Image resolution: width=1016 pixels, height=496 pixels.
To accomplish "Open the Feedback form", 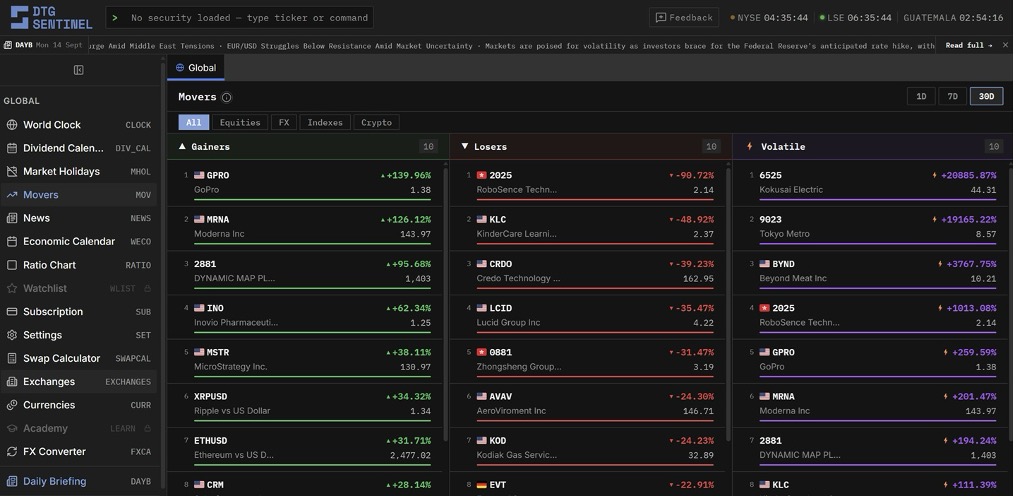I will pyautogui.click(x=684, y=18).
